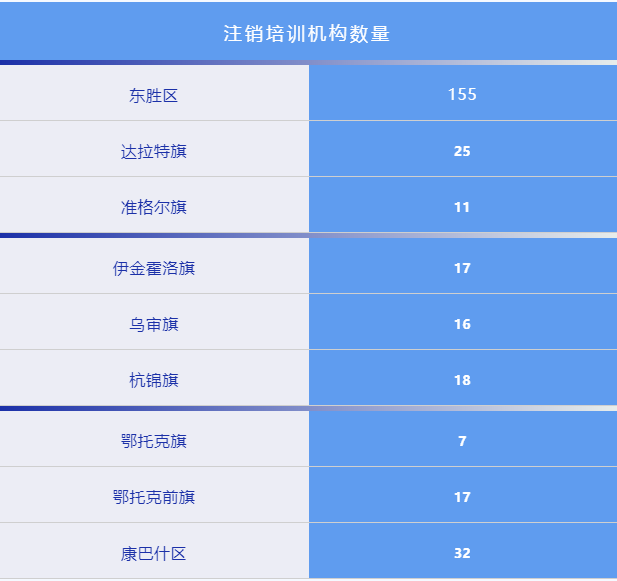
Task: Click the value 7 for 鄂托克旗
Action: point(462,442)
